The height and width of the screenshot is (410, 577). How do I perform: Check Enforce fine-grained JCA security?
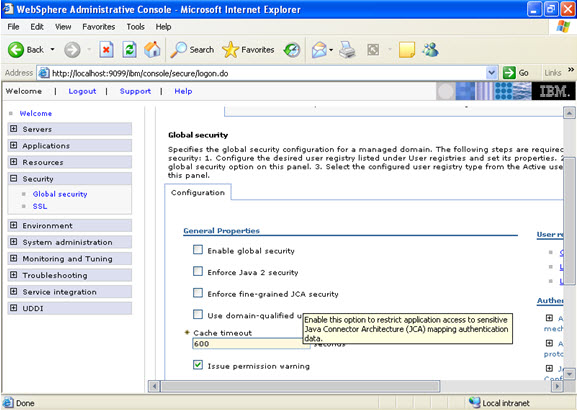[198, 293]
